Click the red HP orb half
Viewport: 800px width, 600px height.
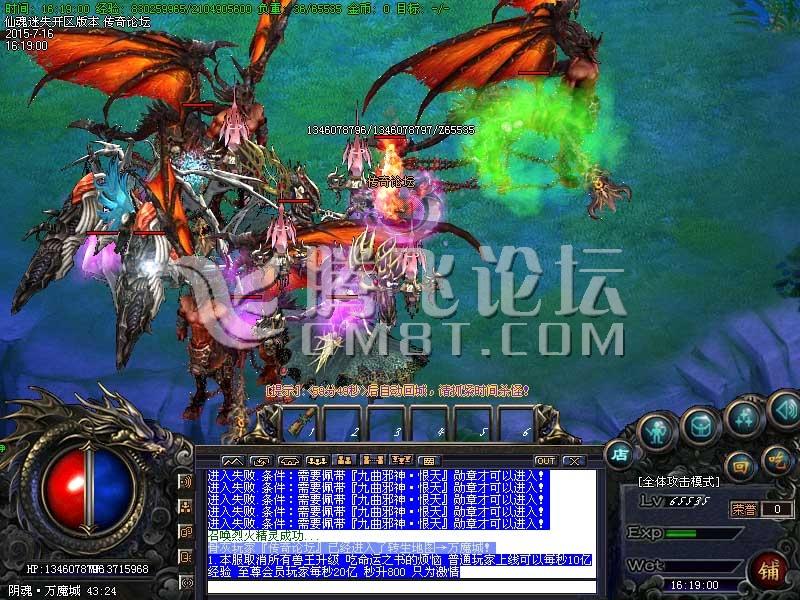point(65,489)
